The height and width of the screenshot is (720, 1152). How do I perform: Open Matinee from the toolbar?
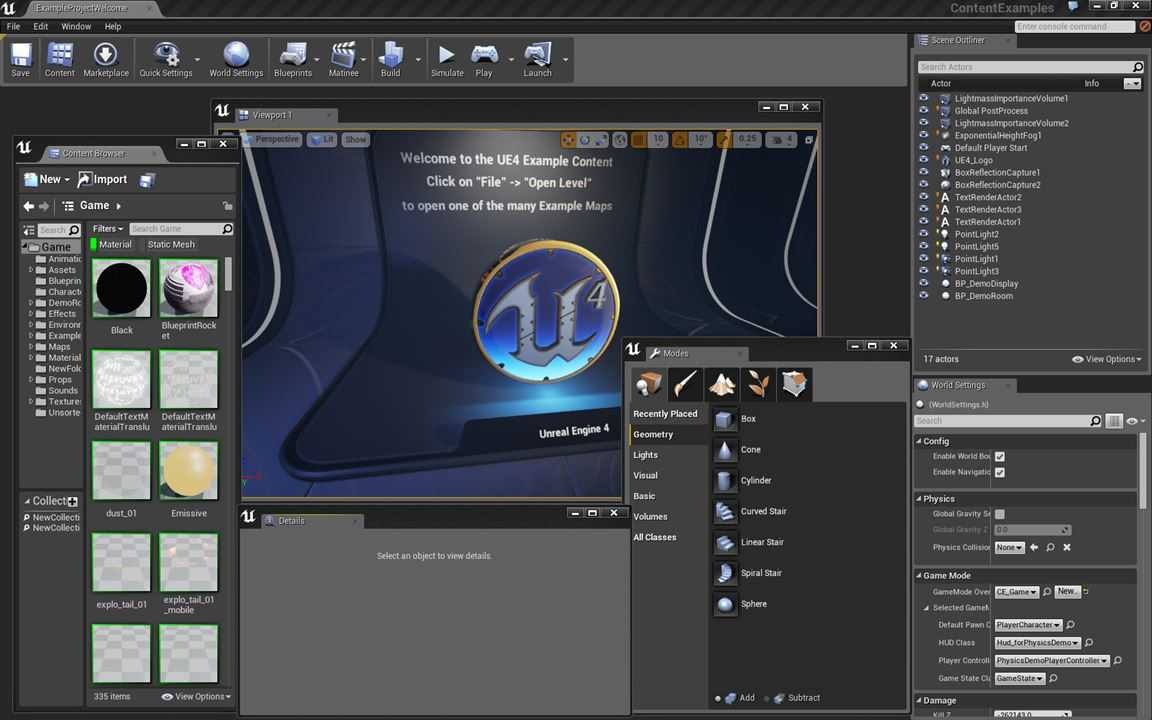pos(343,60)
